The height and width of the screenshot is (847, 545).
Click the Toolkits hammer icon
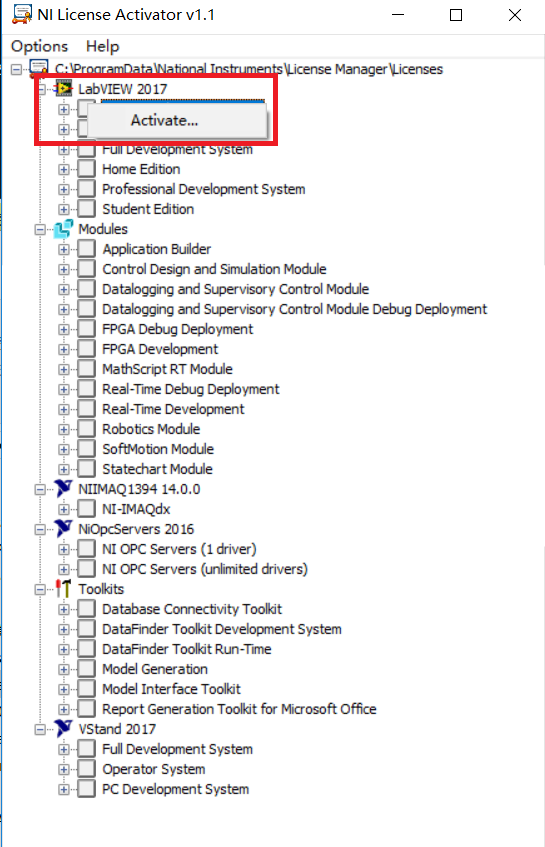click(63, 588)
